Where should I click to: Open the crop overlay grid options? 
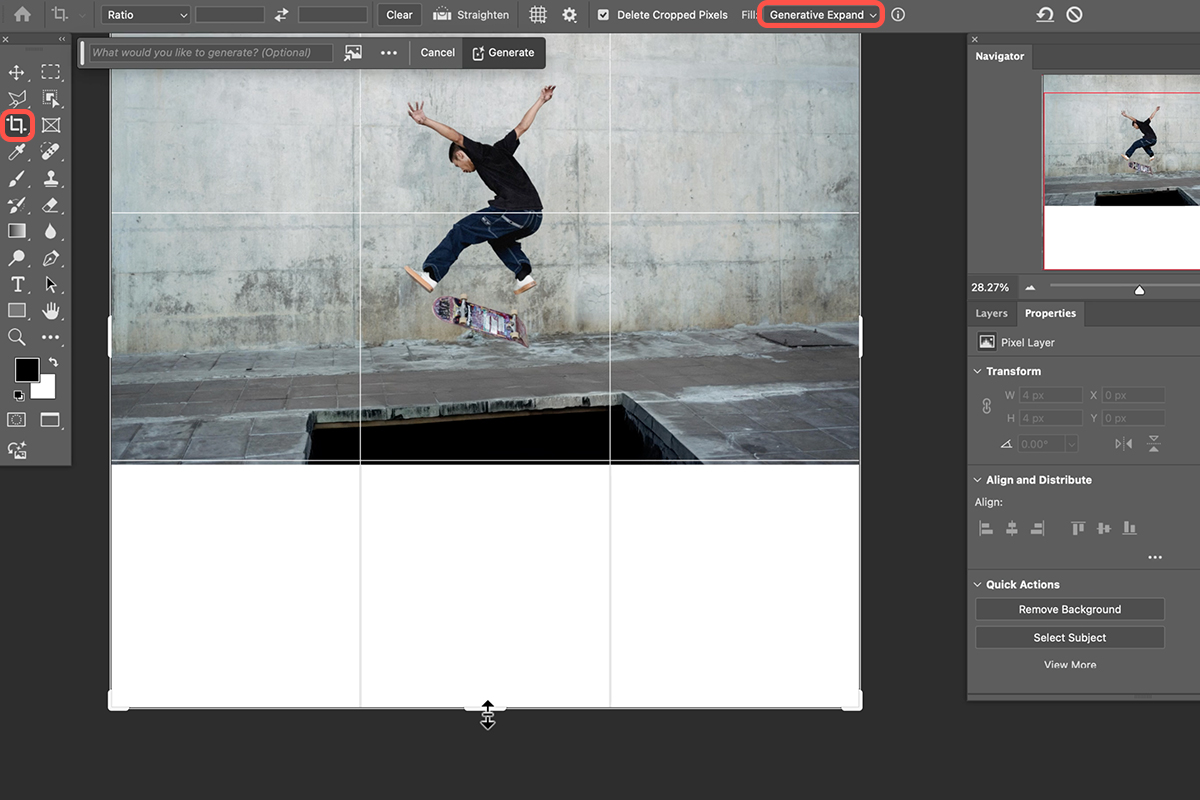click(x=537, y=14)
